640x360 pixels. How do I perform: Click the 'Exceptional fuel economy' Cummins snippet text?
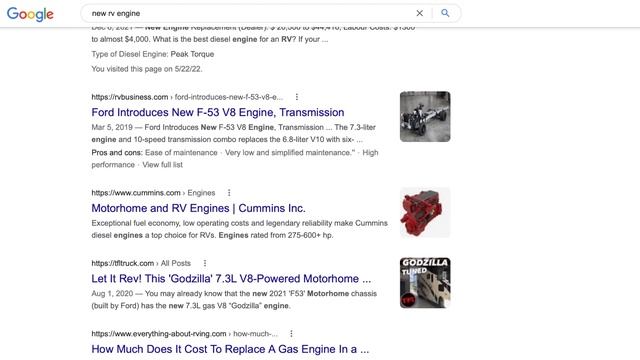pyautogui.click(x=240, y=229)
